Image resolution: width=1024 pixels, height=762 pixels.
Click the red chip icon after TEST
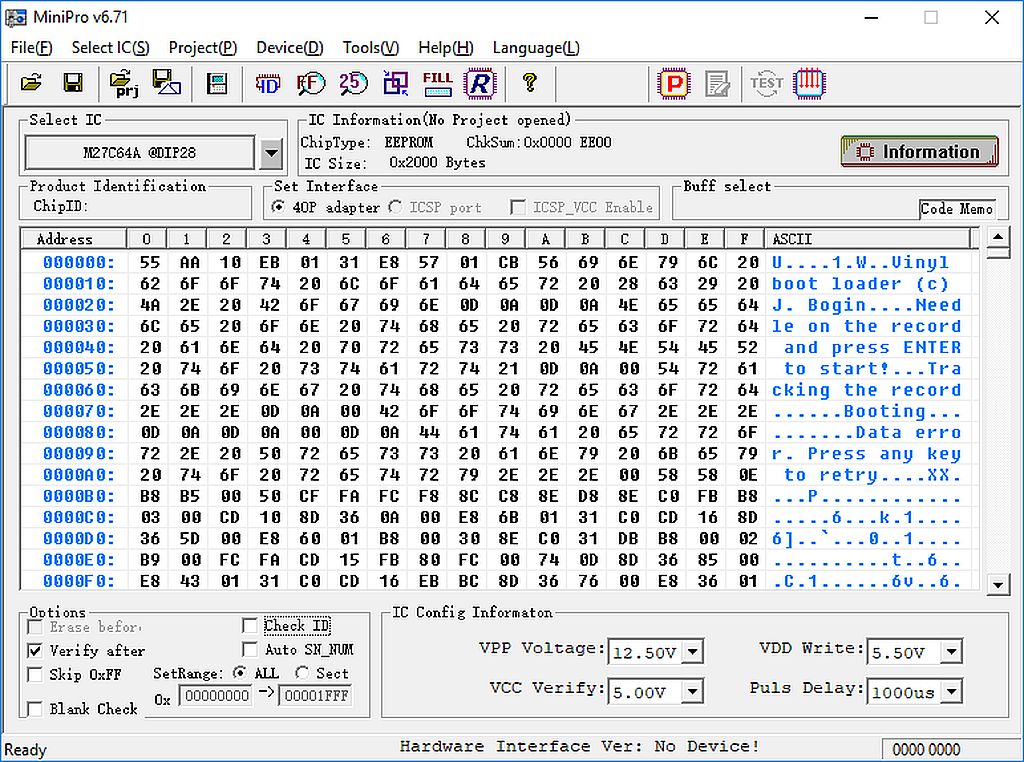(809, 83)
